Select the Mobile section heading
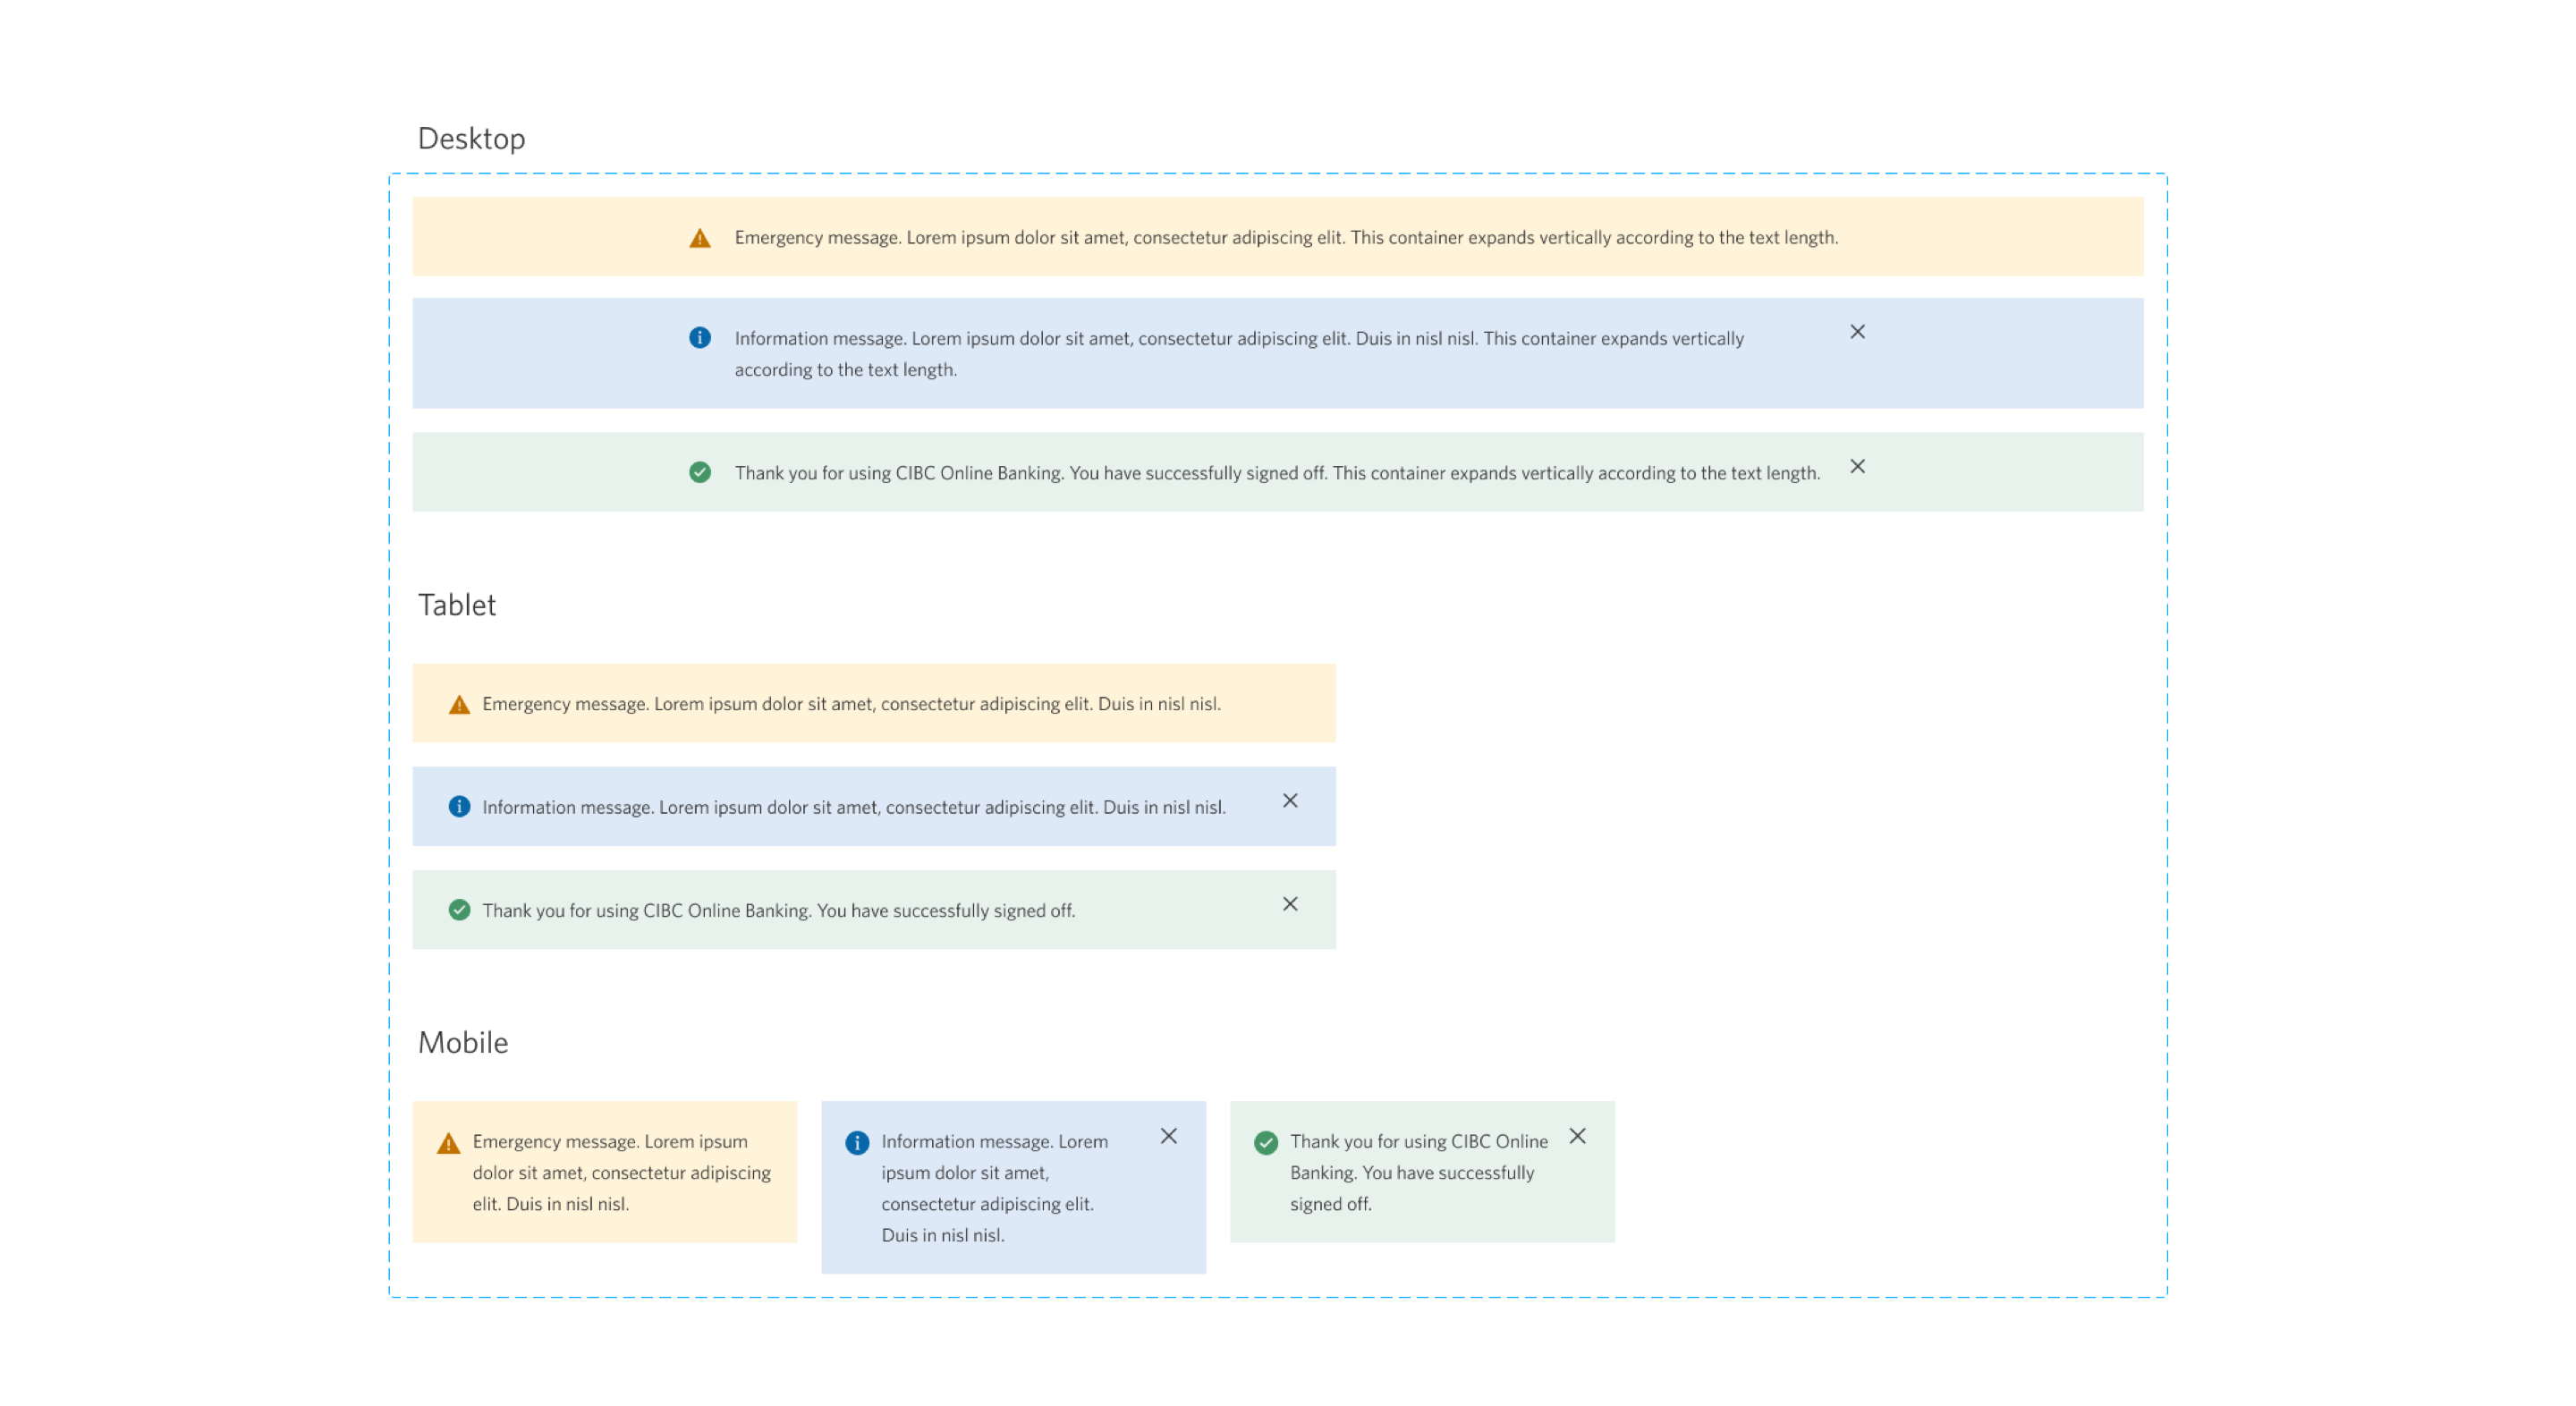 463,1043
